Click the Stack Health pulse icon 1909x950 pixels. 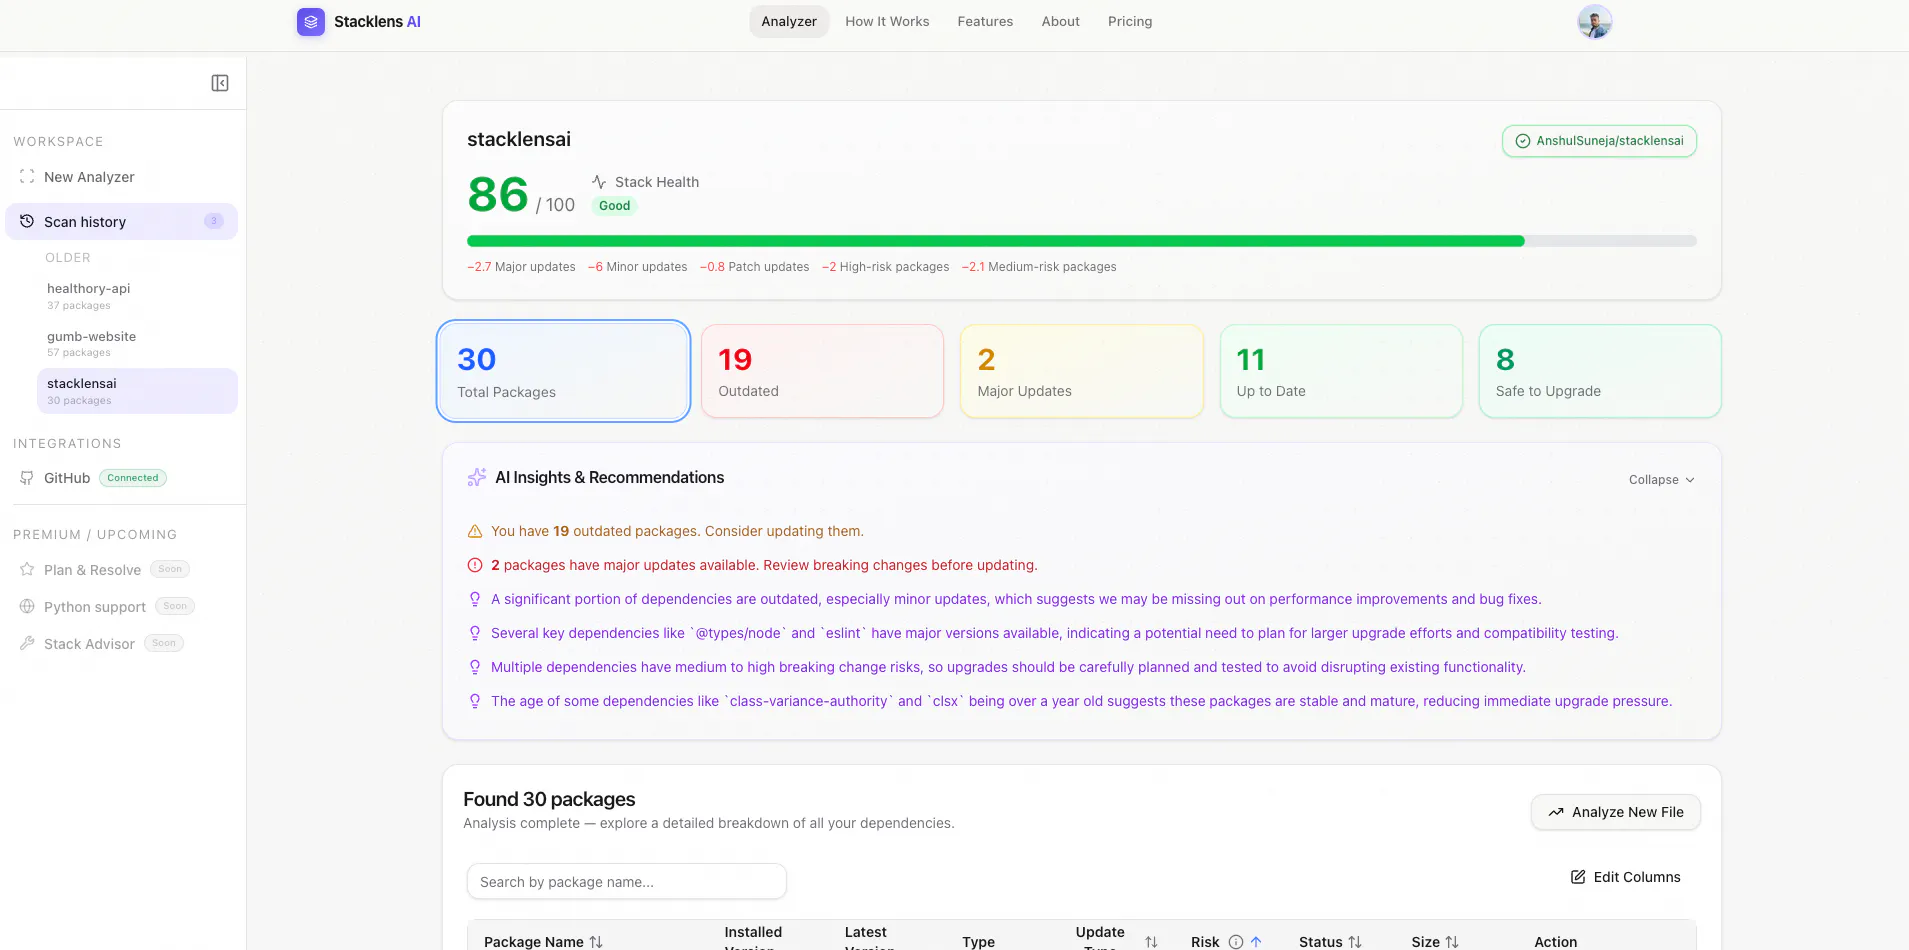[x=599, y=182]
